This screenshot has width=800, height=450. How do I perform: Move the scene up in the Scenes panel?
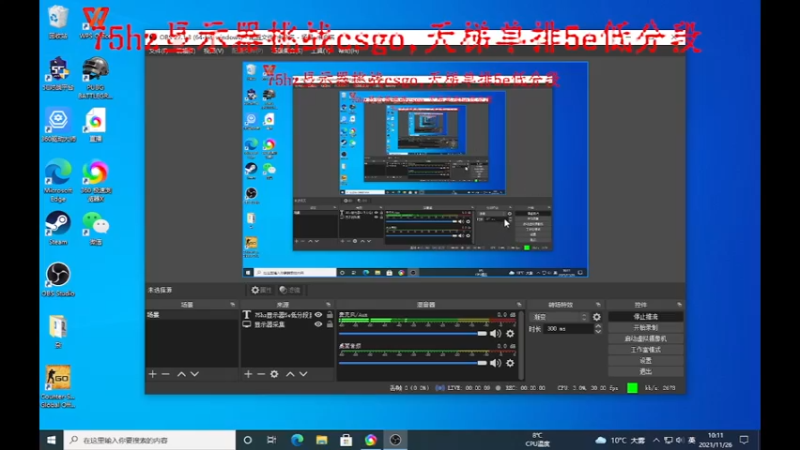(x=181, y=374)
